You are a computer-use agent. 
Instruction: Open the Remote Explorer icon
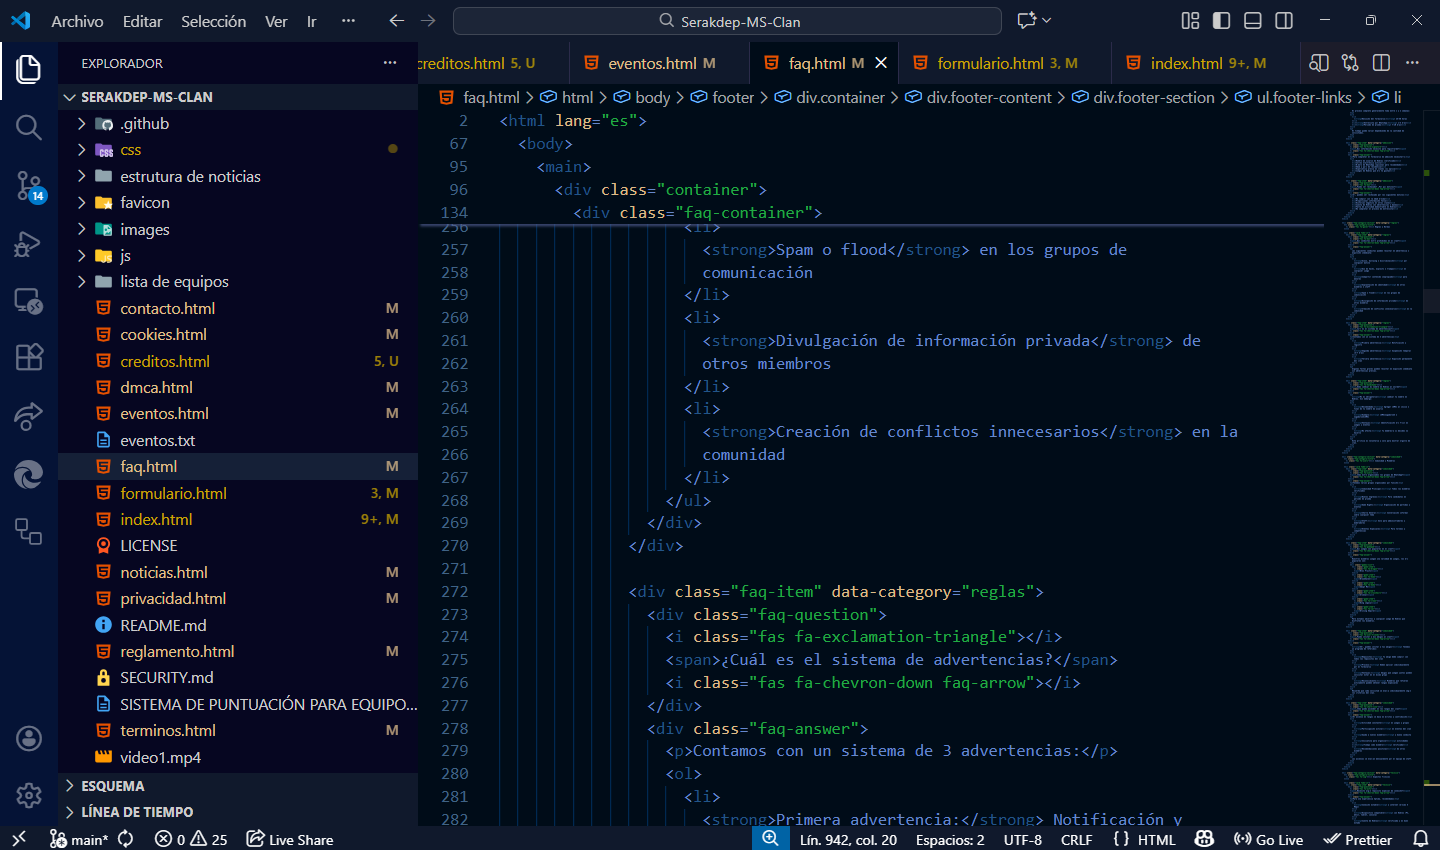point(28,300)
